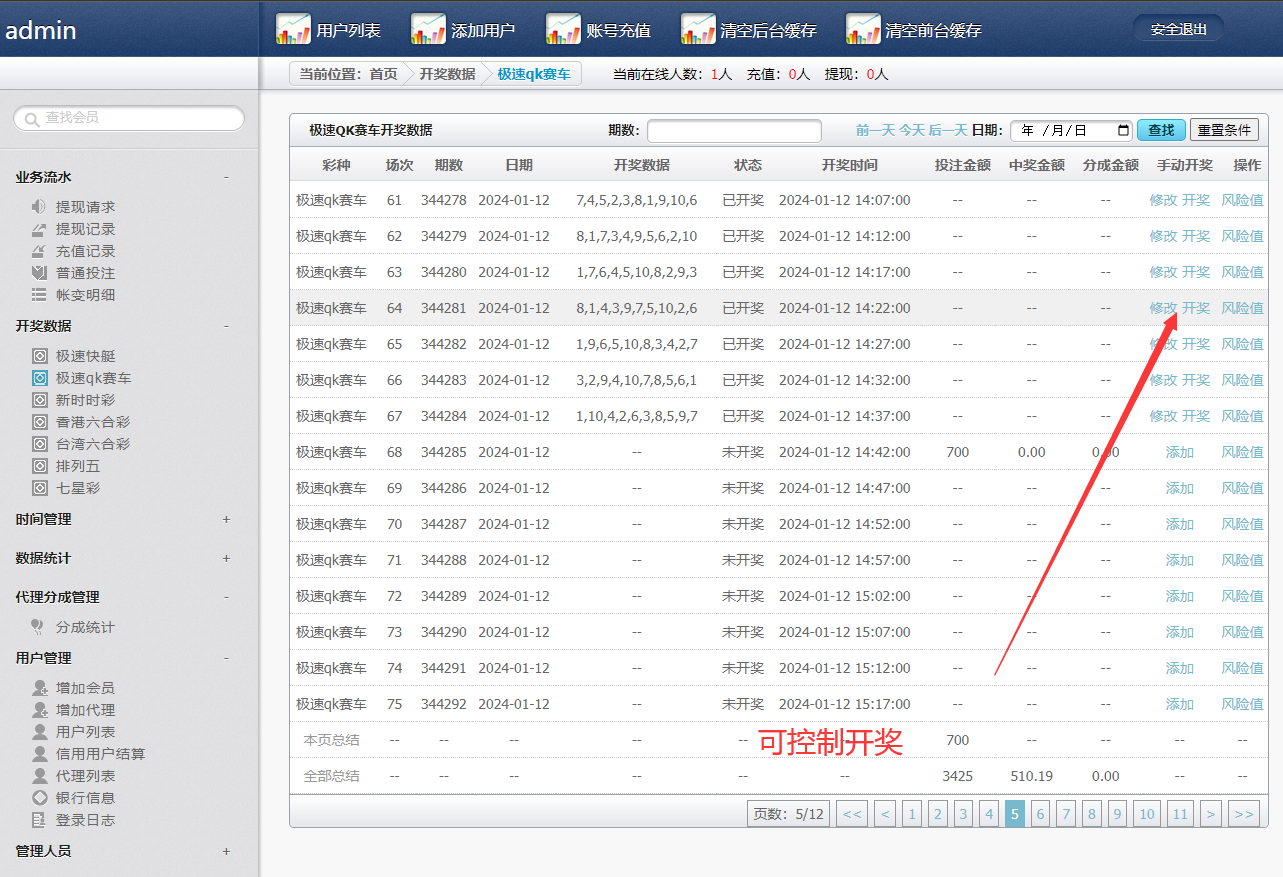The image size is (1283, 877).
Task: Expand the 数据统计 sidebar section
Action: click(x=226, y=558)
